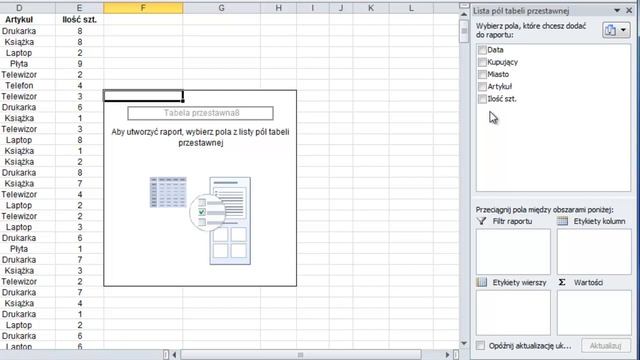Click the split box above vertical scrollbar
The height and width of the screenshot is (360, 640).
(464, 6)
